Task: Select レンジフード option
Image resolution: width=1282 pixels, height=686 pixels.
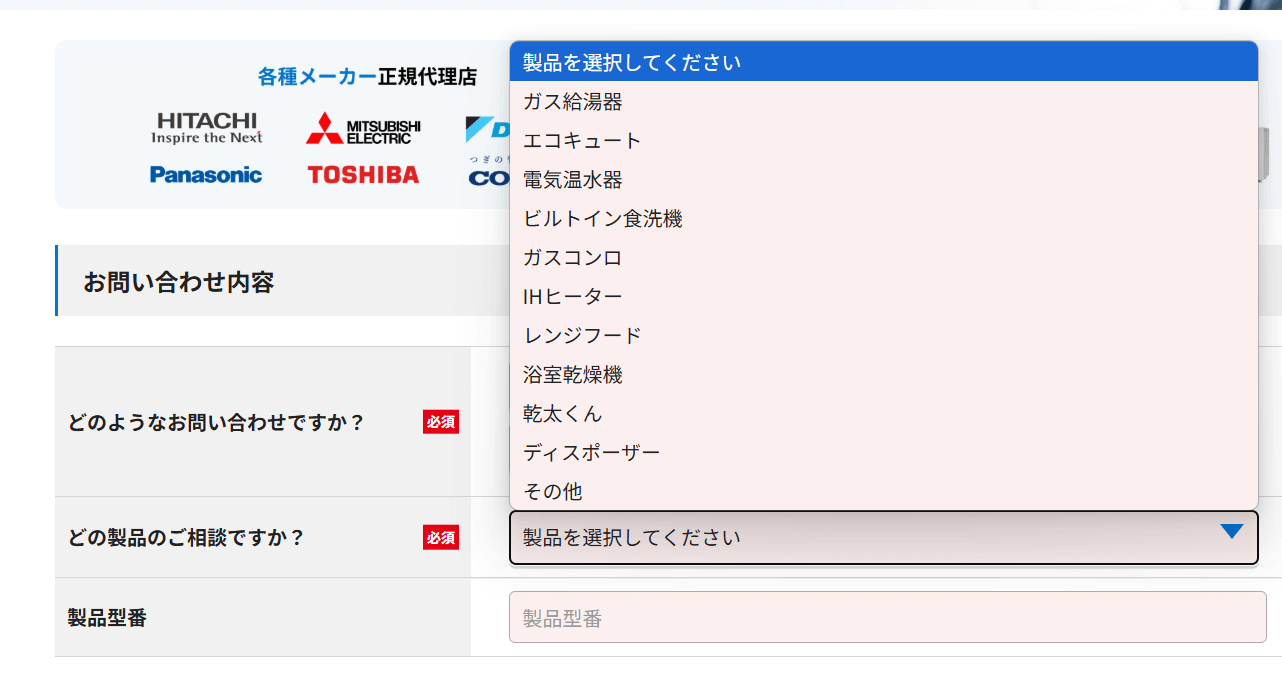Action: pyautogui.click(x=582, y=336)
